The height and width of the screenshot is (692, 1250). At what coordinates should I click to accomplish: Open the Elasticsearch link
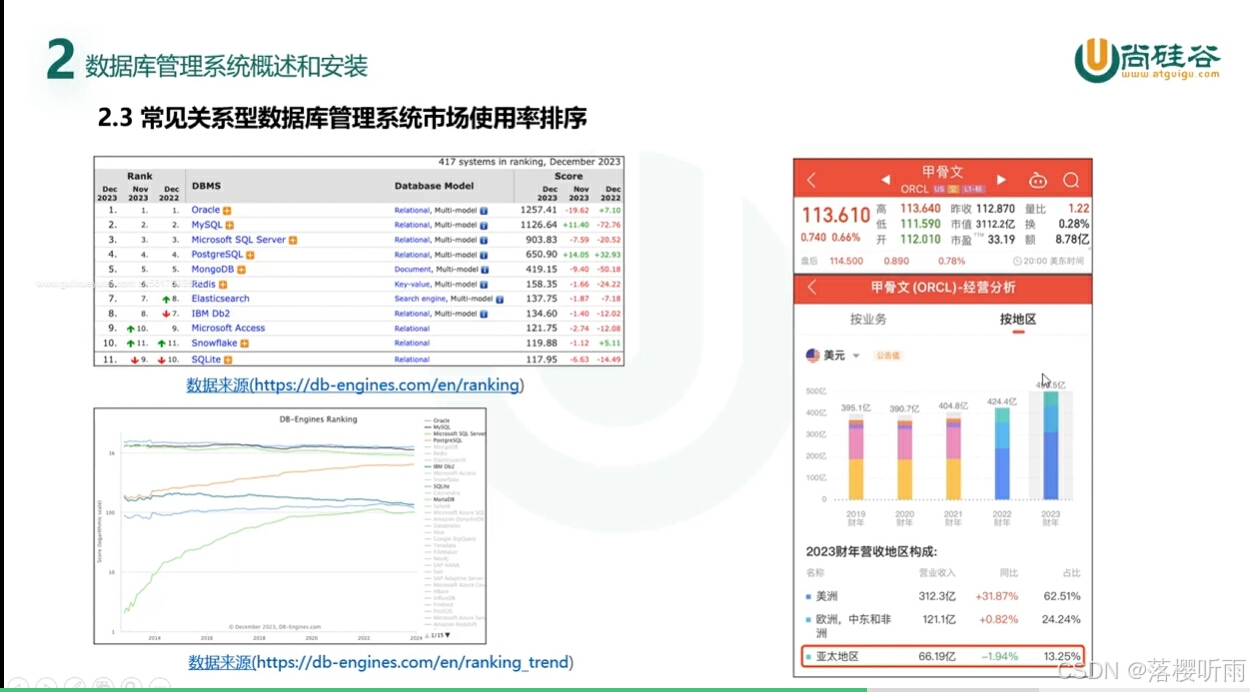pos(220,299)
